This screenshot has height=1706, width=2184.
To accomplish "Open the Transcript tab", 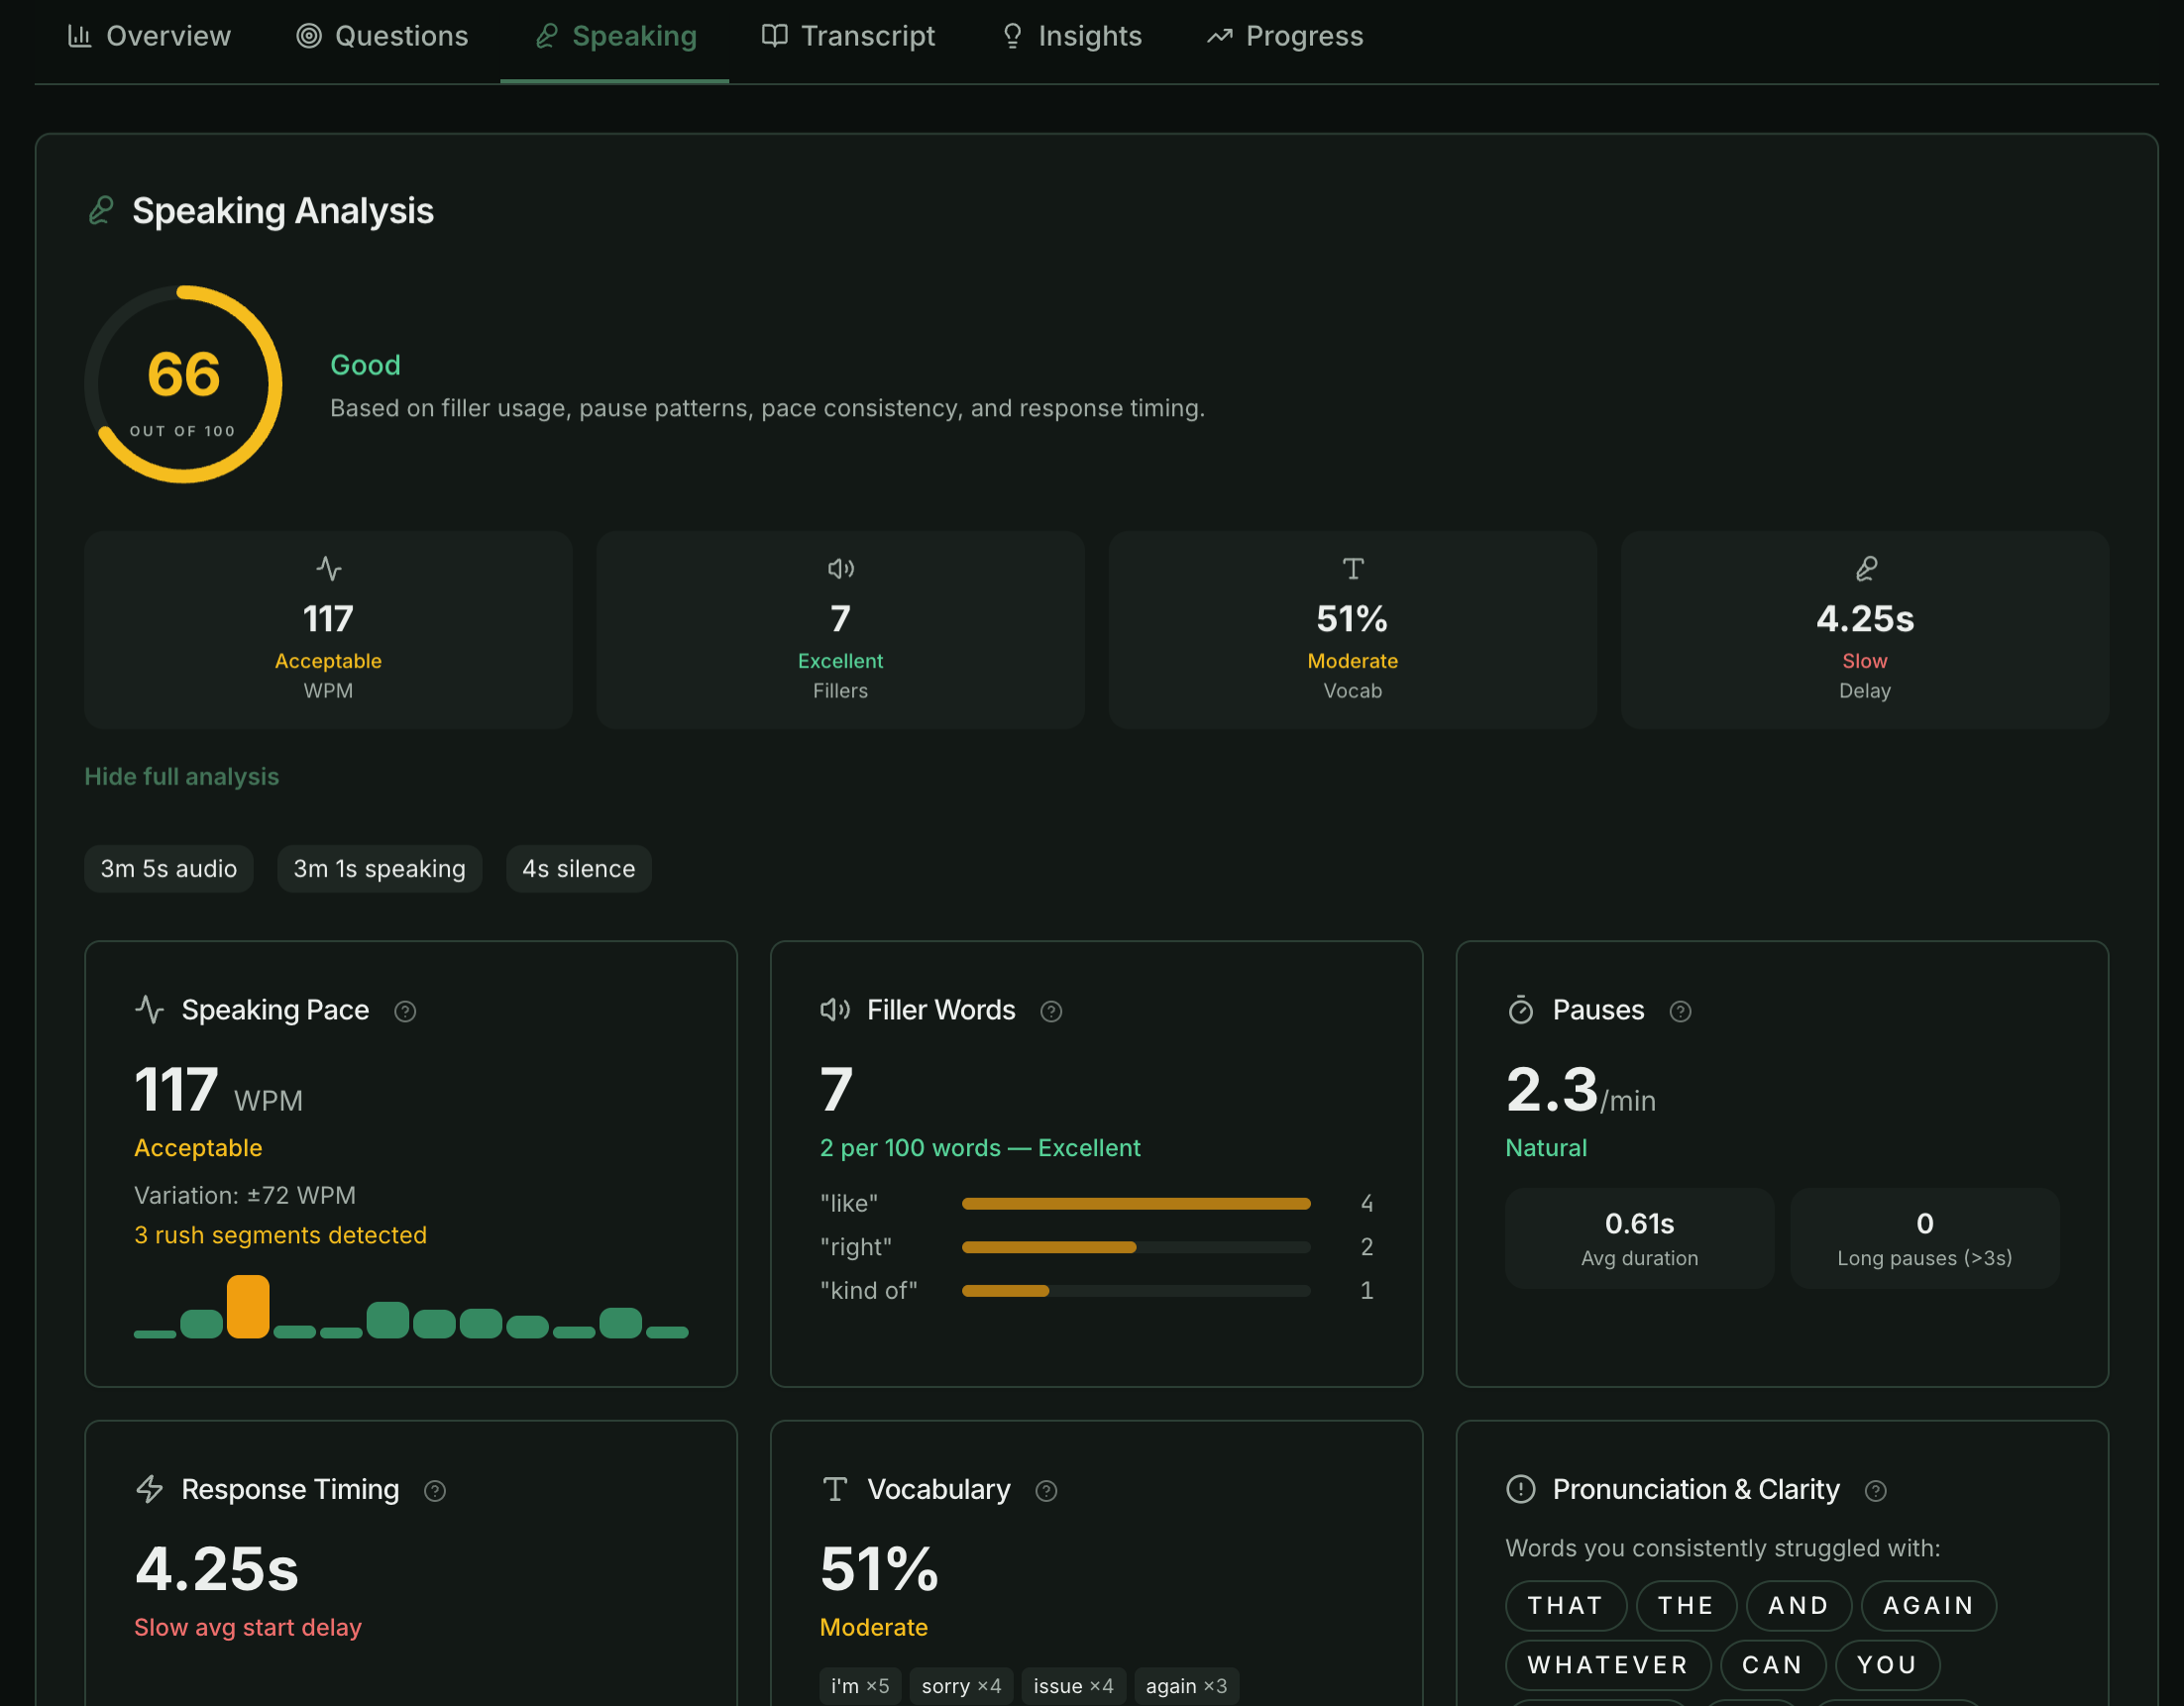I will point(848,36).
